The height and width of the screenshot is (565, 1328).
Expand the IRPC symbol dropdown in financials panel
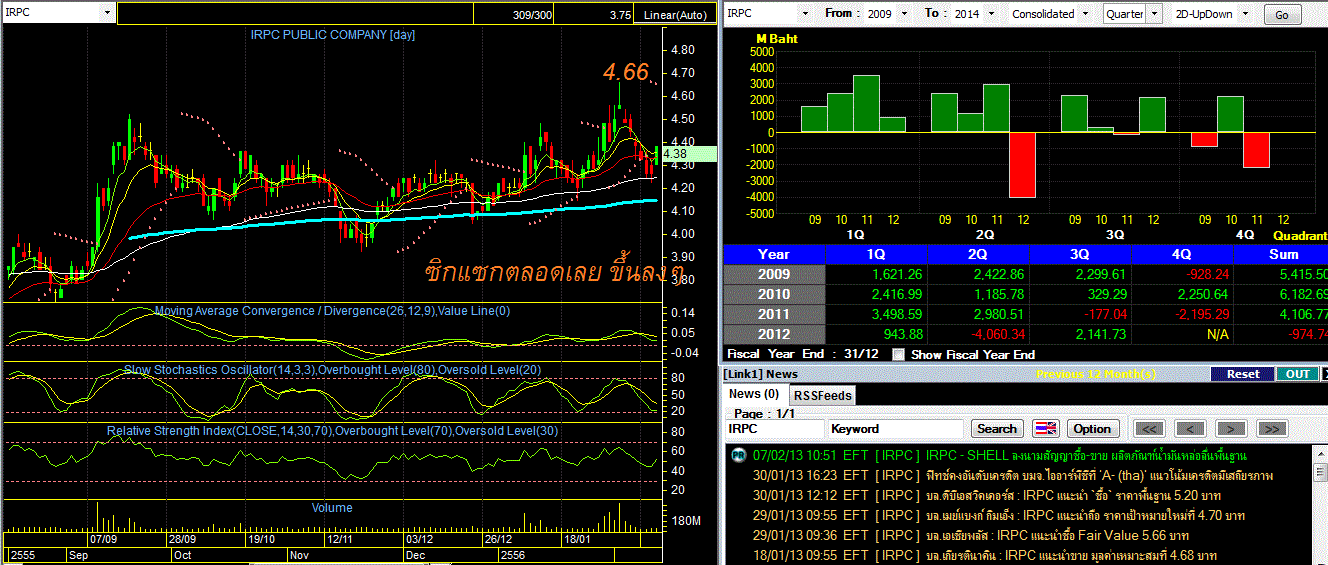click(x=805, y=14)
